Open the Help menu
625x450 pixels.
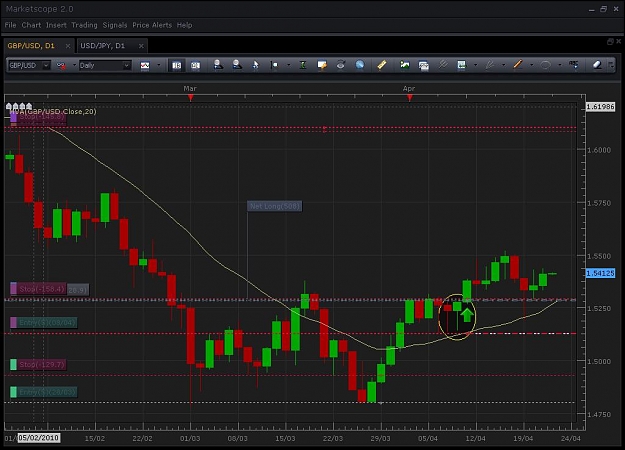185,25
